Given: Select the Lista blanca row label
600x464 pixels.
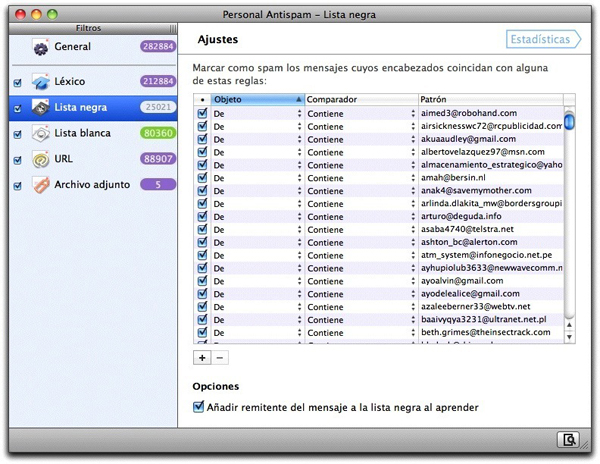Looking at the screenshot, I should pyautogui.click(x=82, y=133).
